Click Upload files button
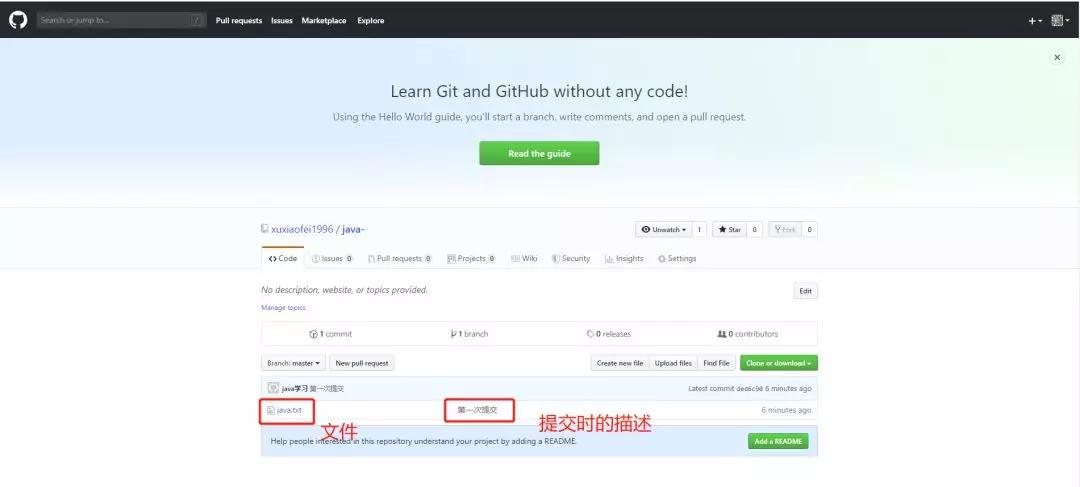 click(673, 363)
